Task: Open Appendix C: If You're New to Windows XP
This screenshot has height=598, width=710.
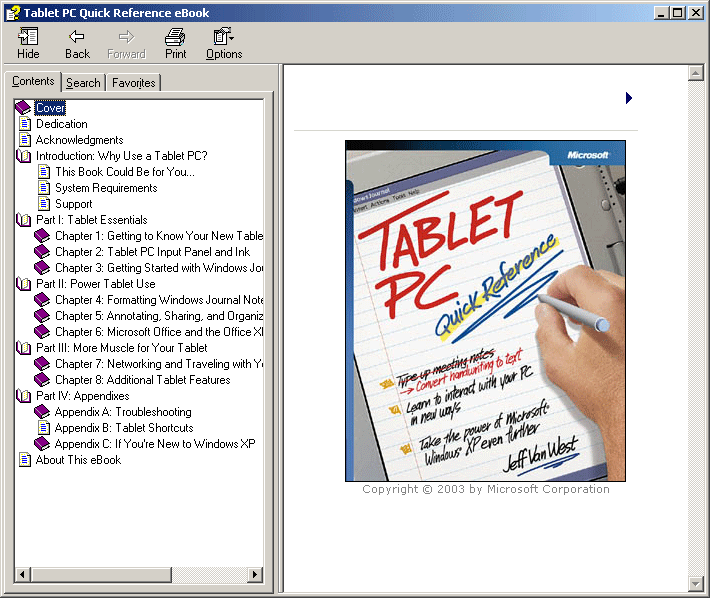Action: coord(155,444)
